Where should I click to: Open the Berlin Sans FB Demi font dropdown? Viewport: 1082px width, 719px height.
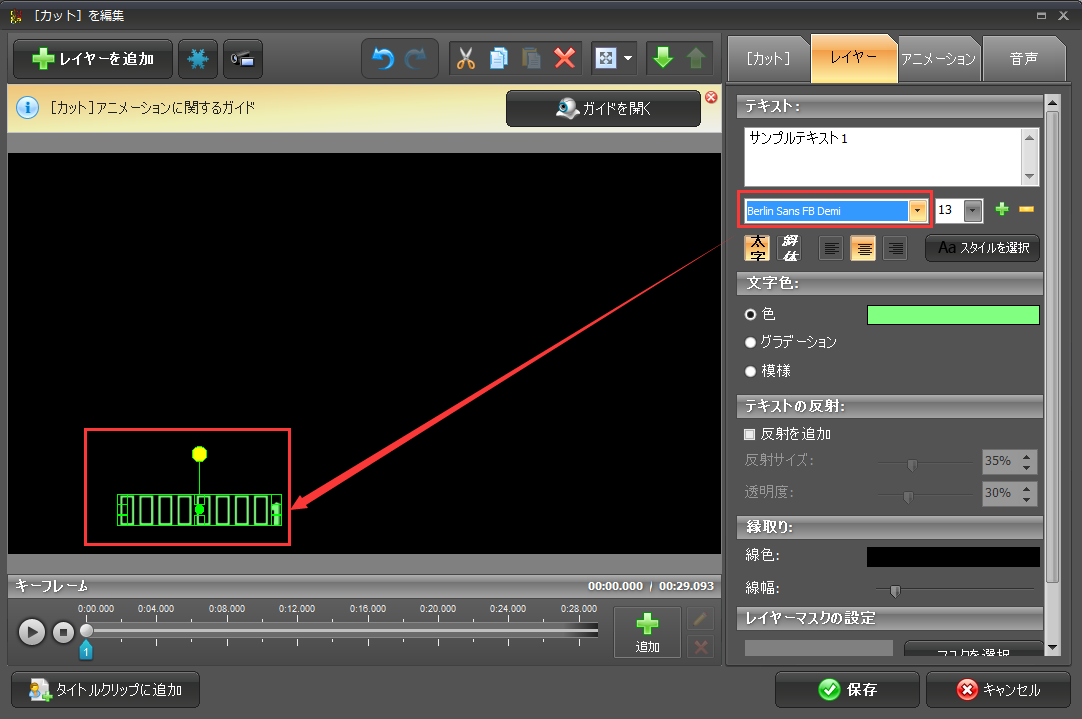pos(916,211)
